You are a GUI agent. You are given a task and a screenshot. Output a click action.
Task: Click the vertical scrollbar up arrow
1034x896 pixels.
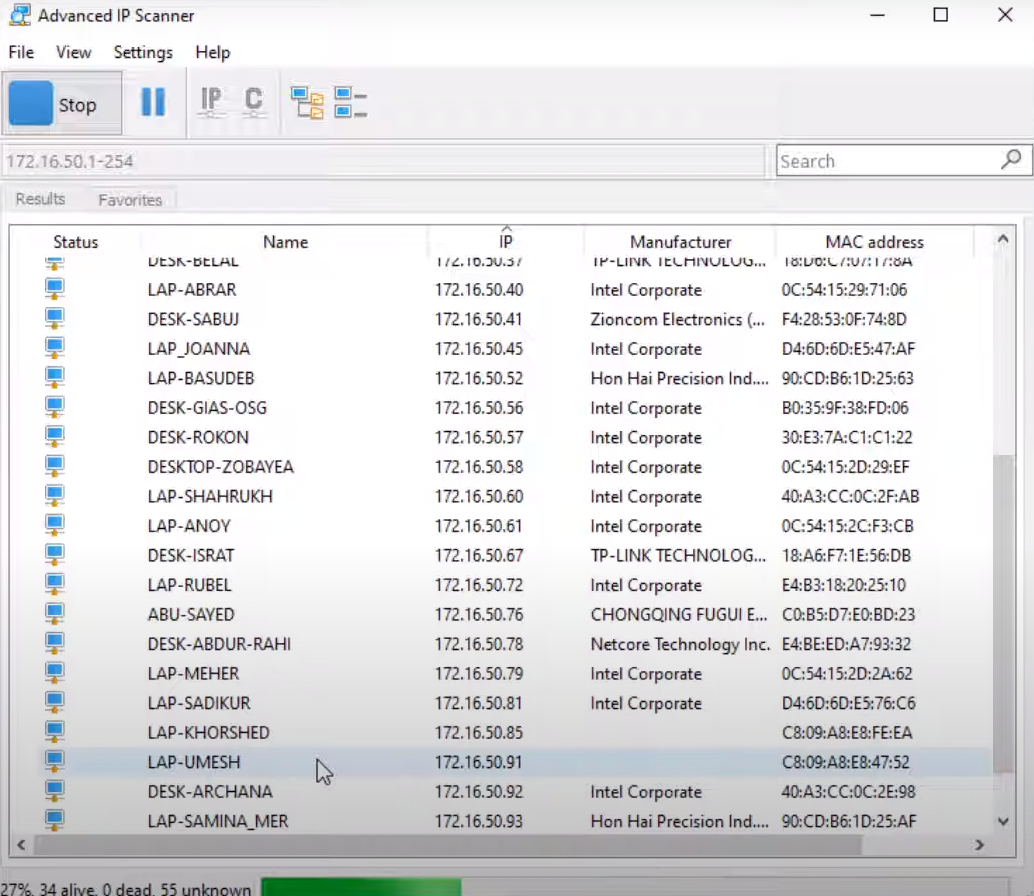click(x=1003, y=239)
